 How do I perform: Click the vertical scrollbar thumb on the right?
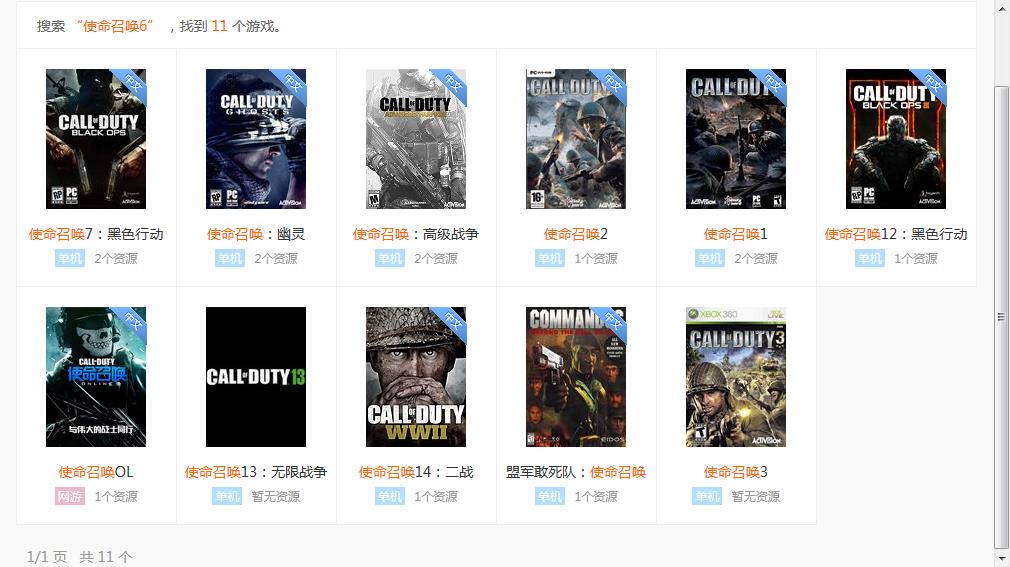click(1001, 316)
